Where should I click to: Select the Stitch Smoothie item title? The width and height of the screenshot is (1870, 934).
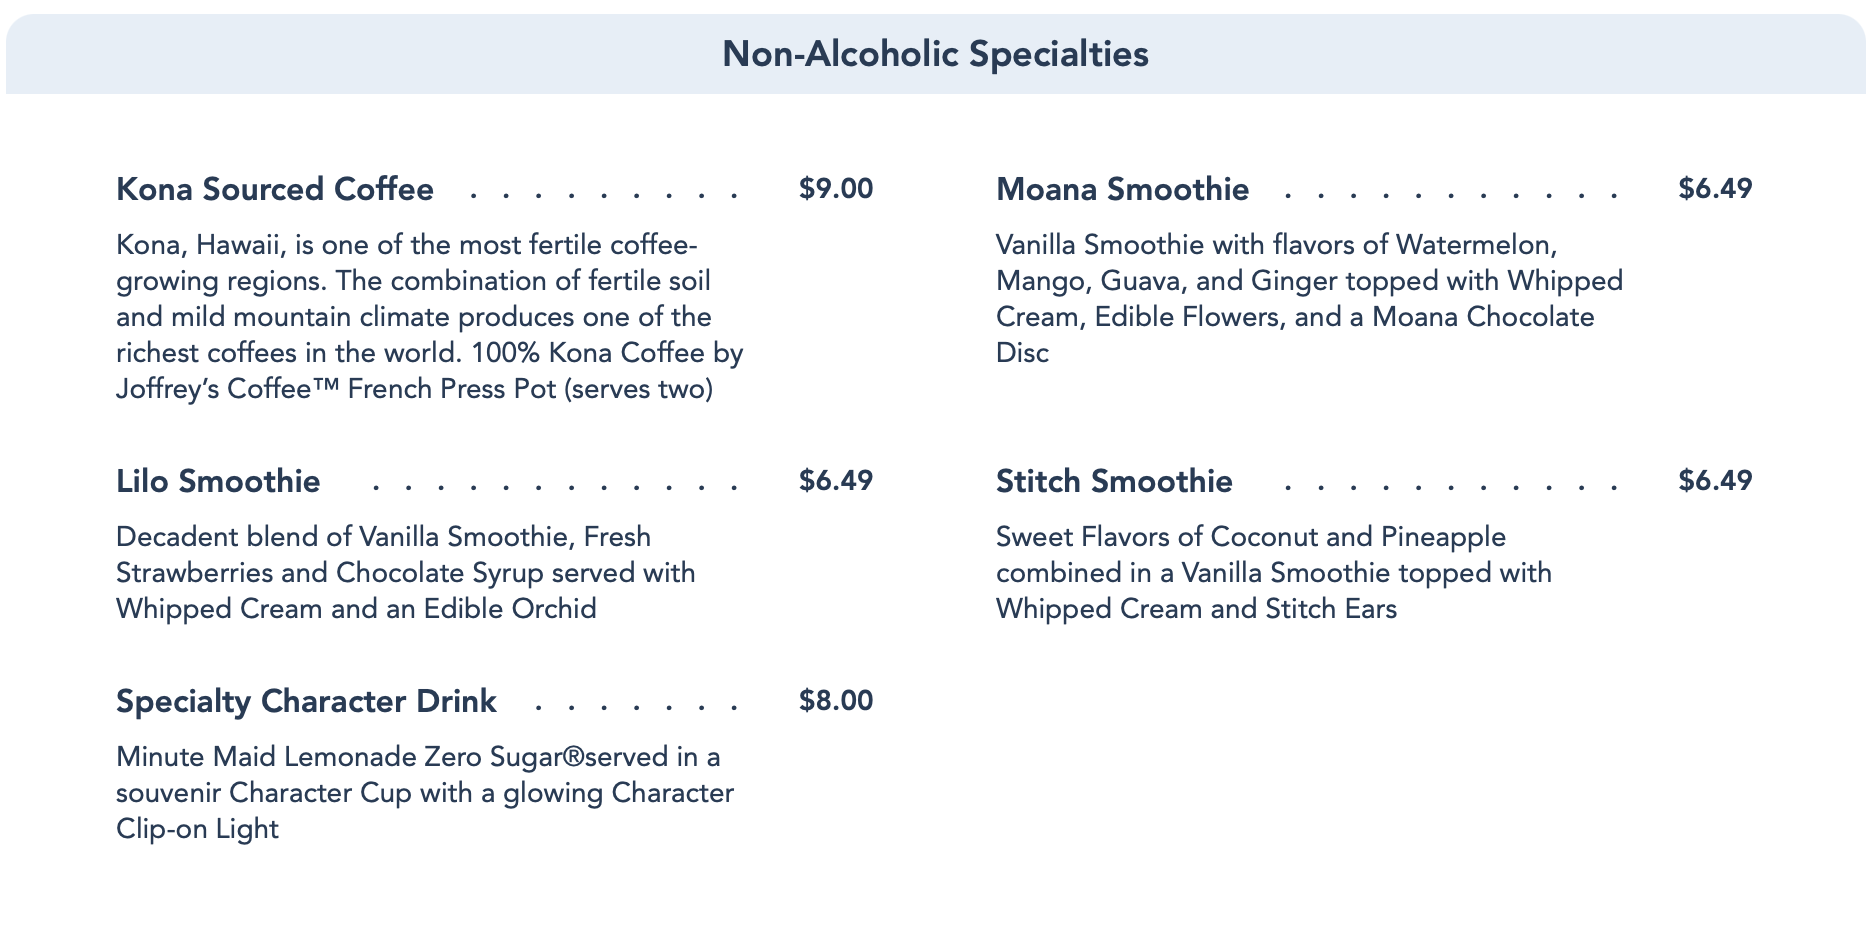[1114, 481]
